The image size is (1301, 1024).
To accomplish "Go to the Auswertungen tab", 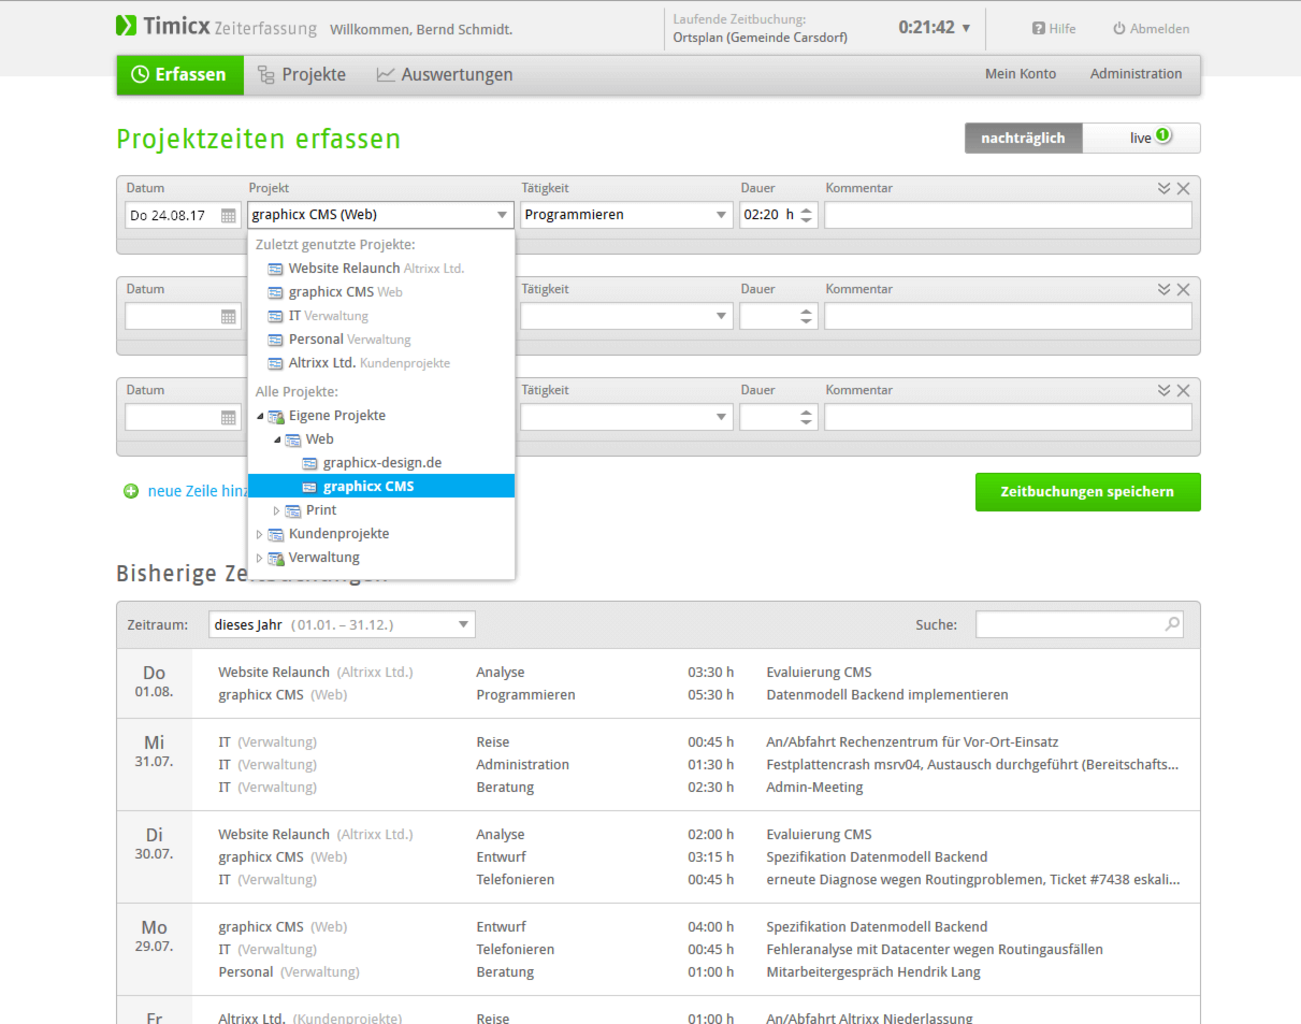I will (x=444, y=75).
